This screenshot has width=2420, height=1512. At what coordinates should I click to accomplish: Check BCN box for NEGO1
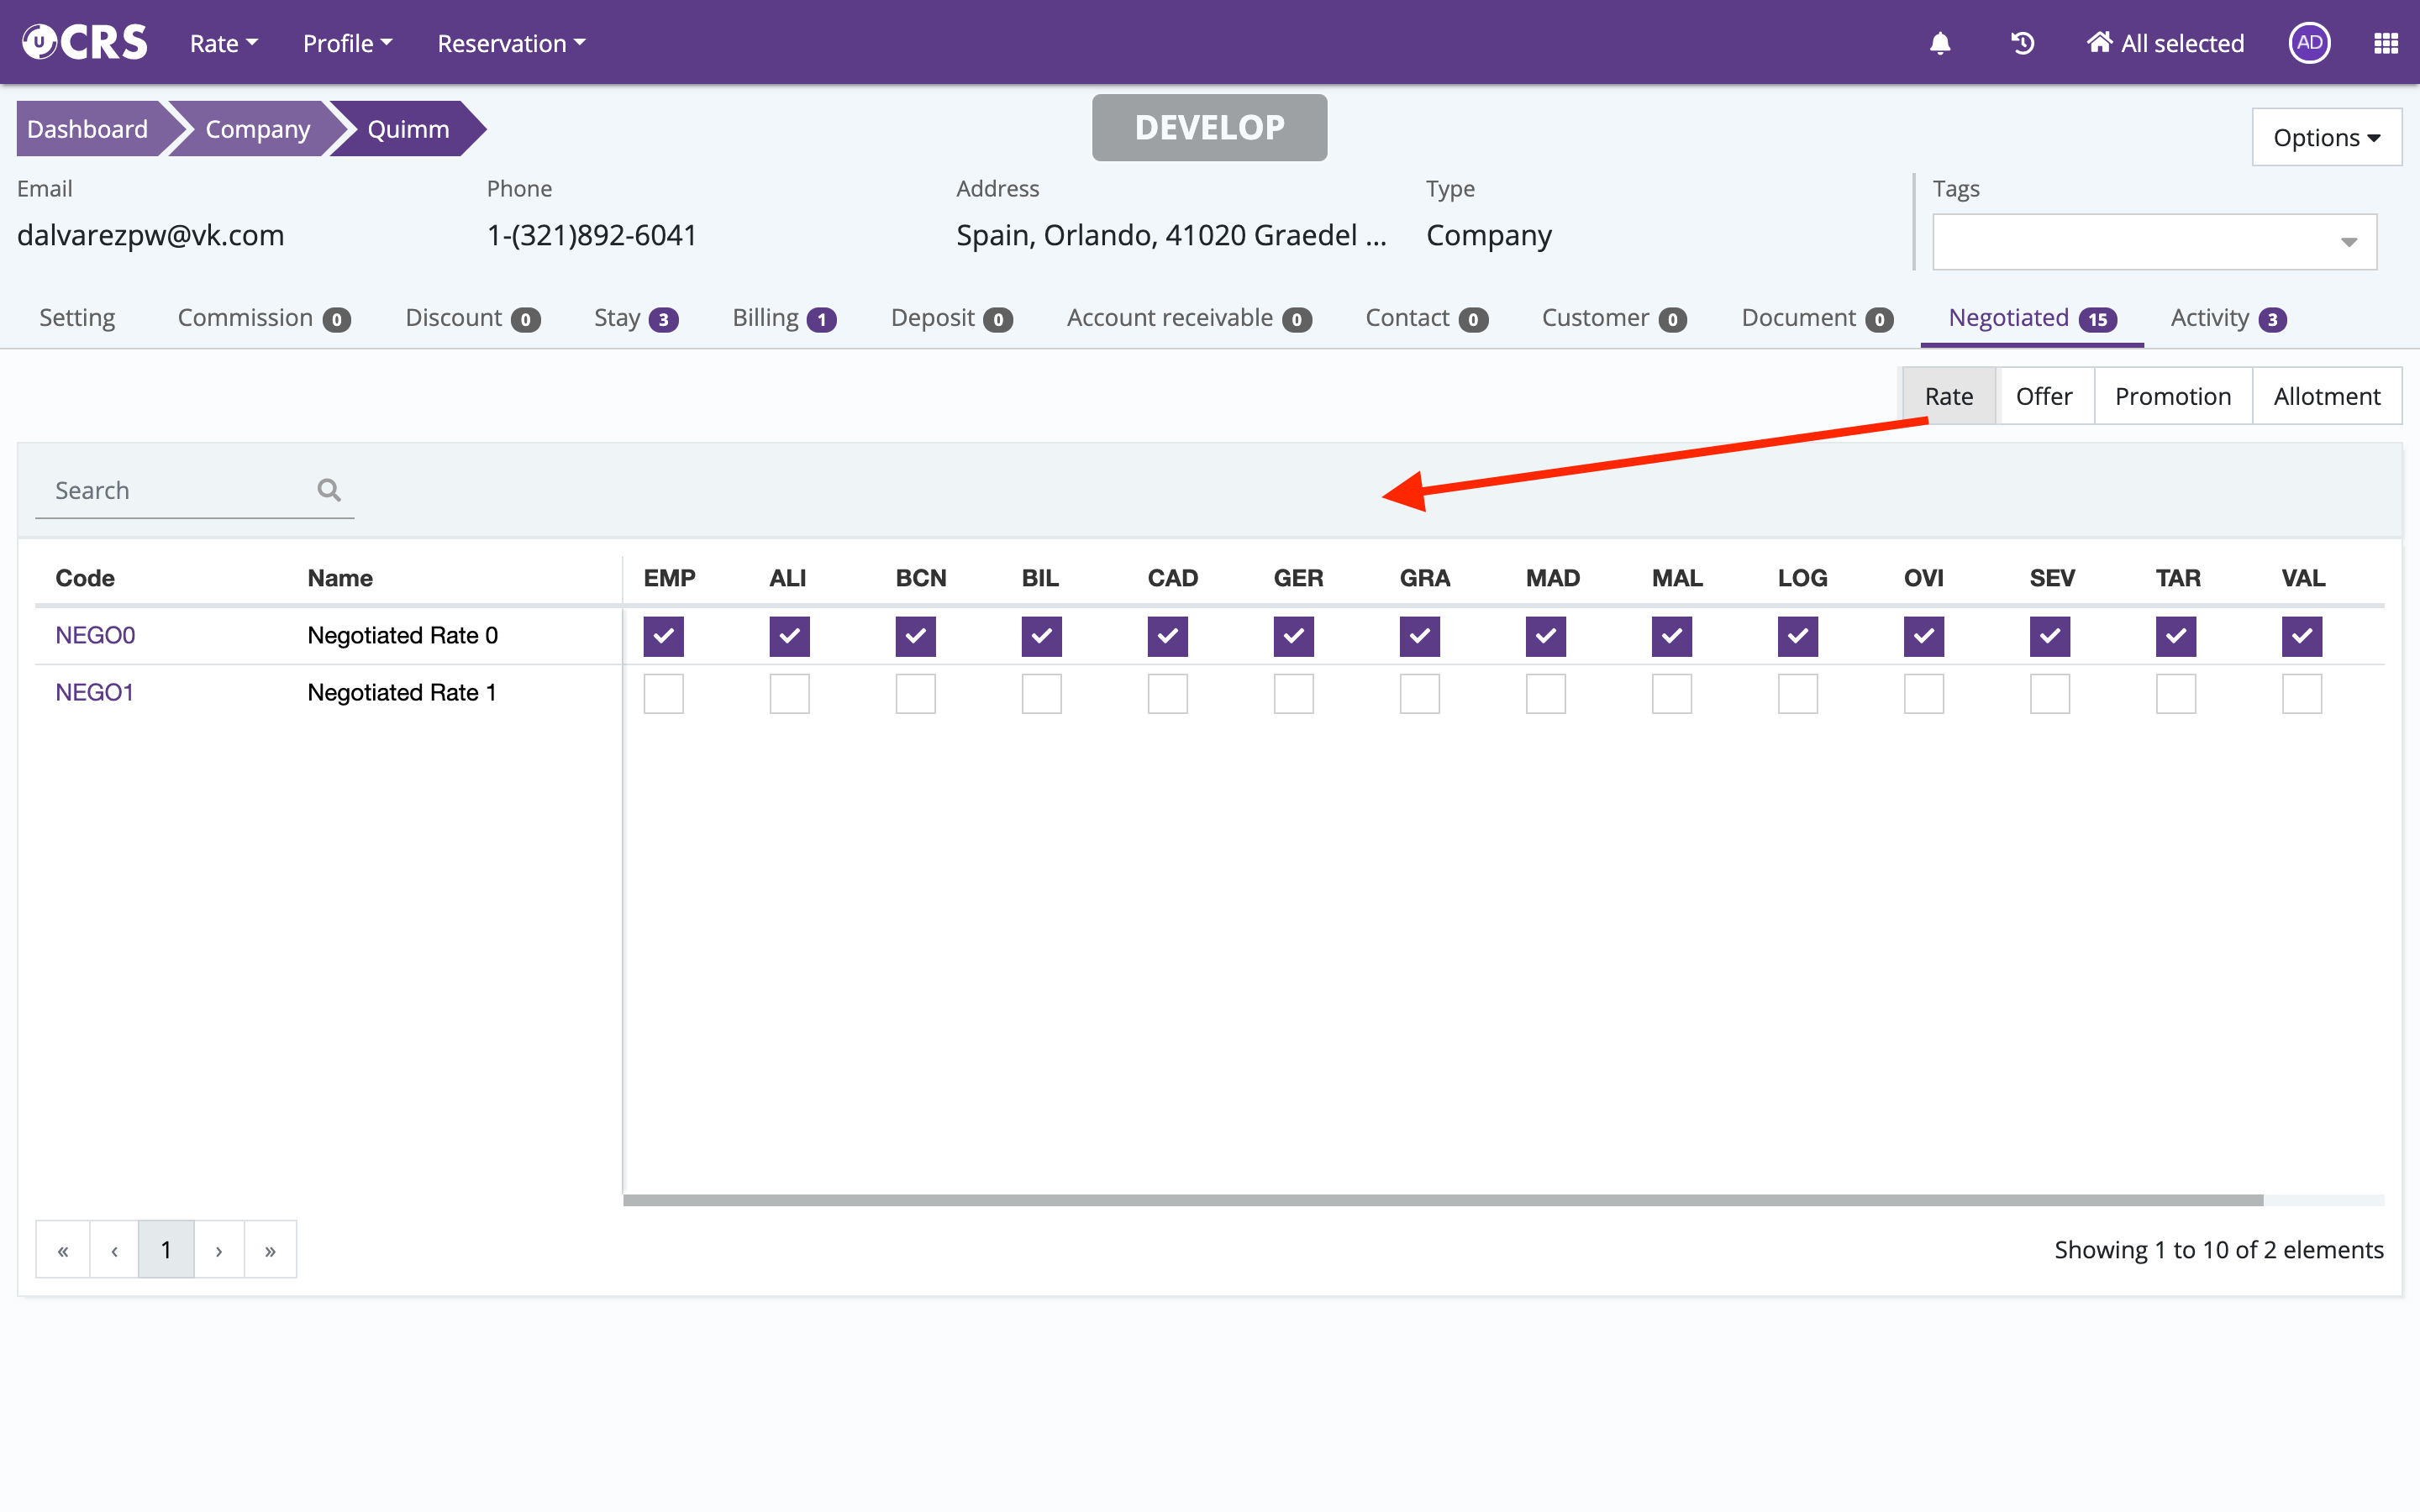click(915, 694)
